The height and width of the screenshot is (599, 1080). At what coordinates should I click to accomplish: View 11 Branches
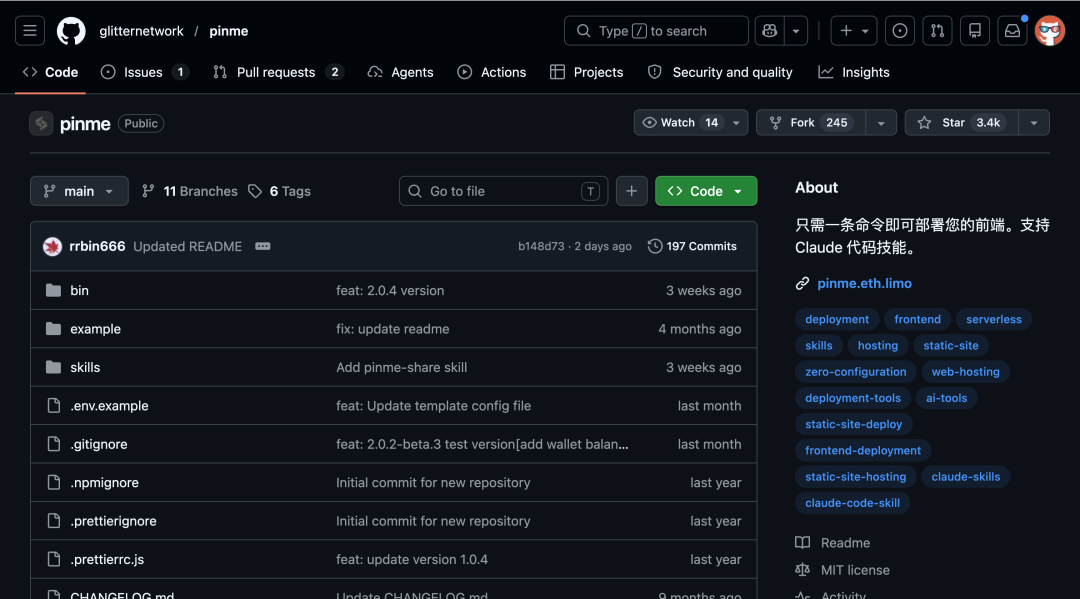tap(189, 191)
